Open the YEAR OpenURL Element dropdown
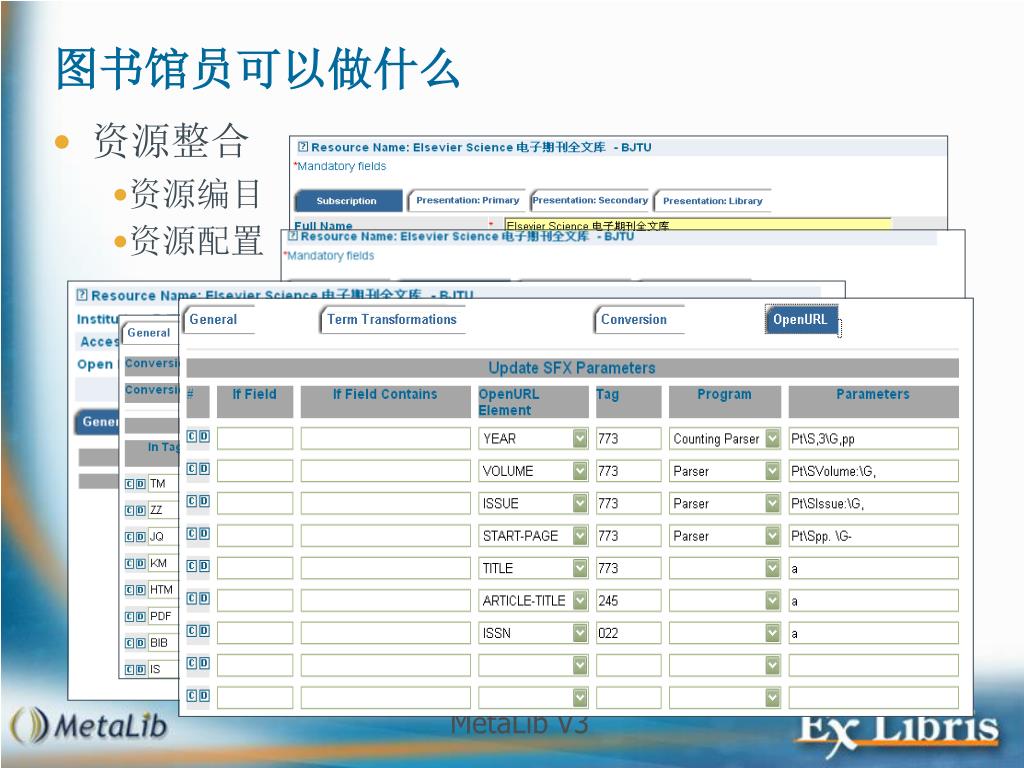This screenshot has height=768, width=1024. coord(580,438)
